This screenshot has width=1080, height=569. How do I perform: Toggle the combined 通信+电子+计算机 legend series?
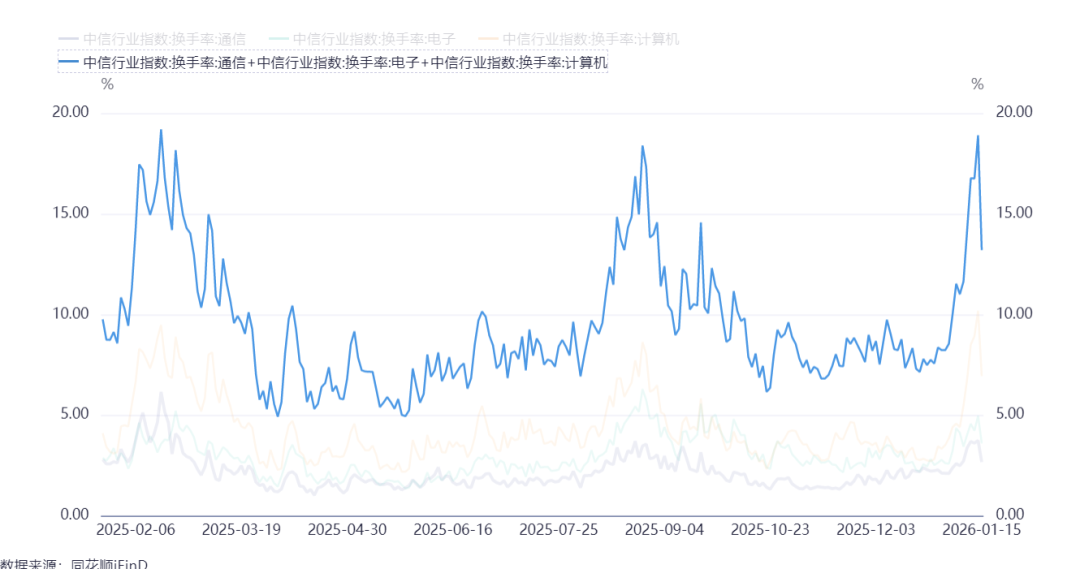coord(333,63)
